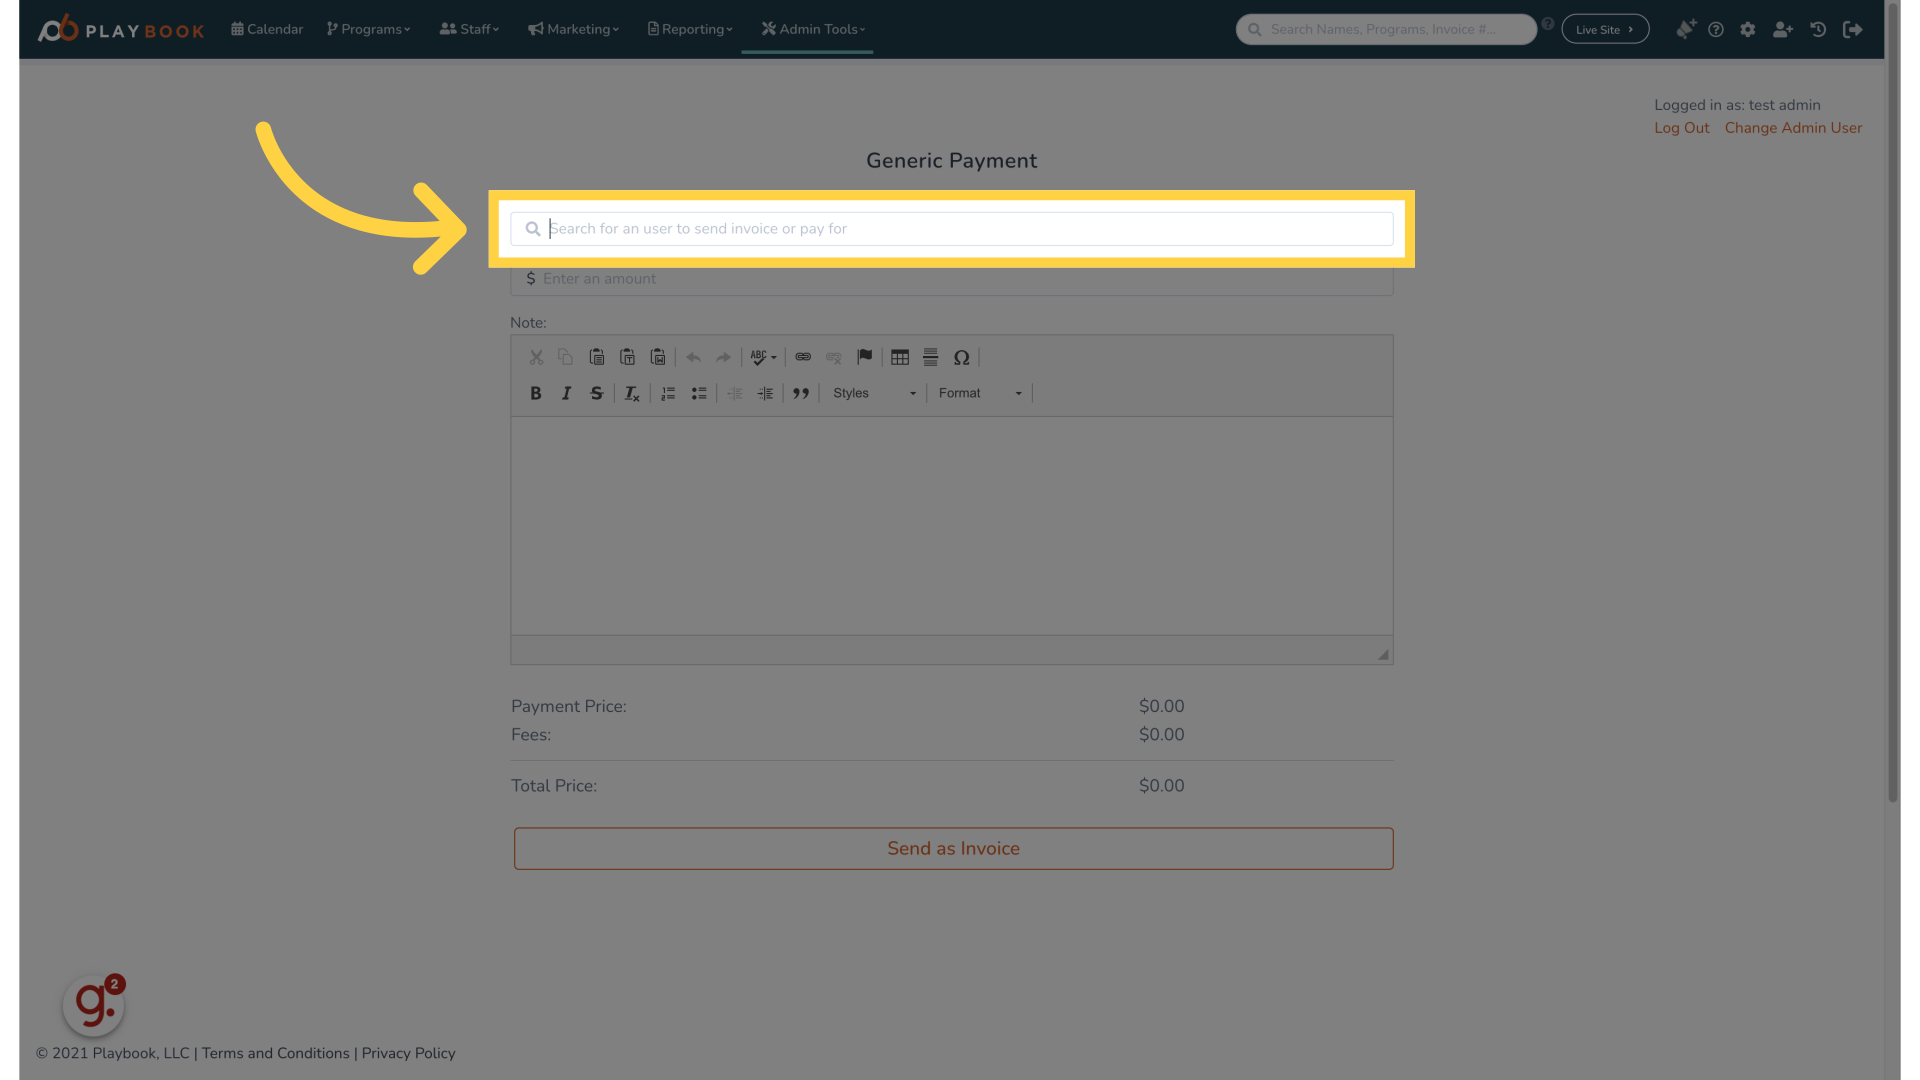Click the Bold formatting icon
This screenshot has width=1920, height=1080.
[x=537, y=393]
